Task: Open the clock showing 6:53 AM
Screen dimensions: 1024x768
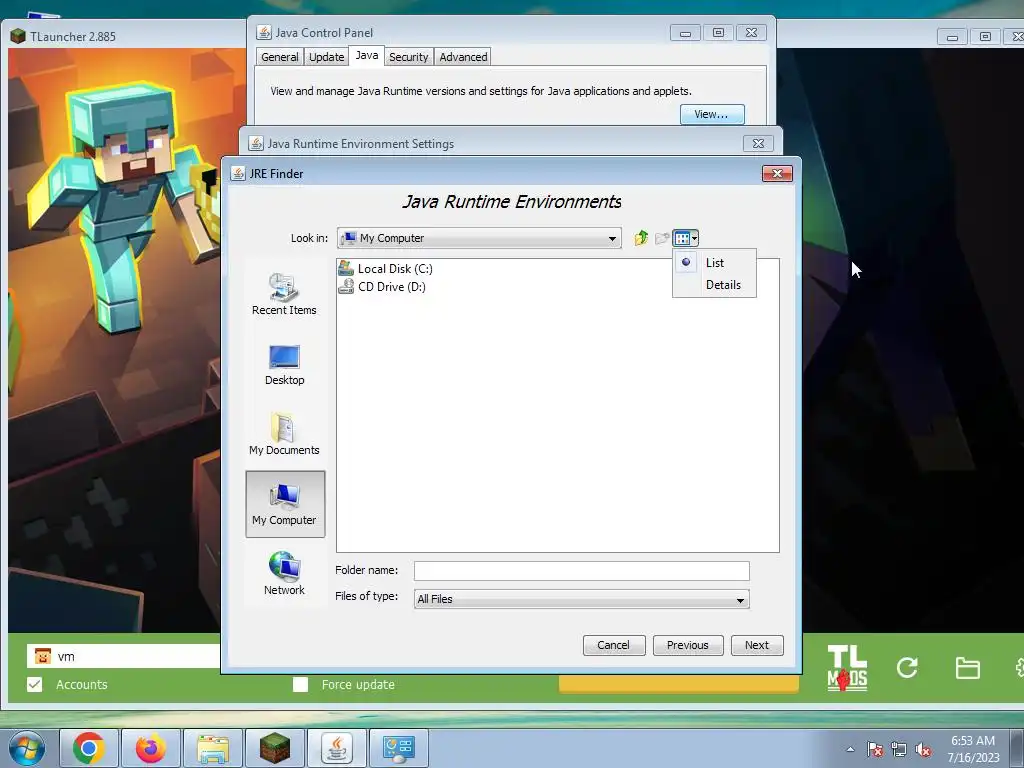Action: (973, 749)
